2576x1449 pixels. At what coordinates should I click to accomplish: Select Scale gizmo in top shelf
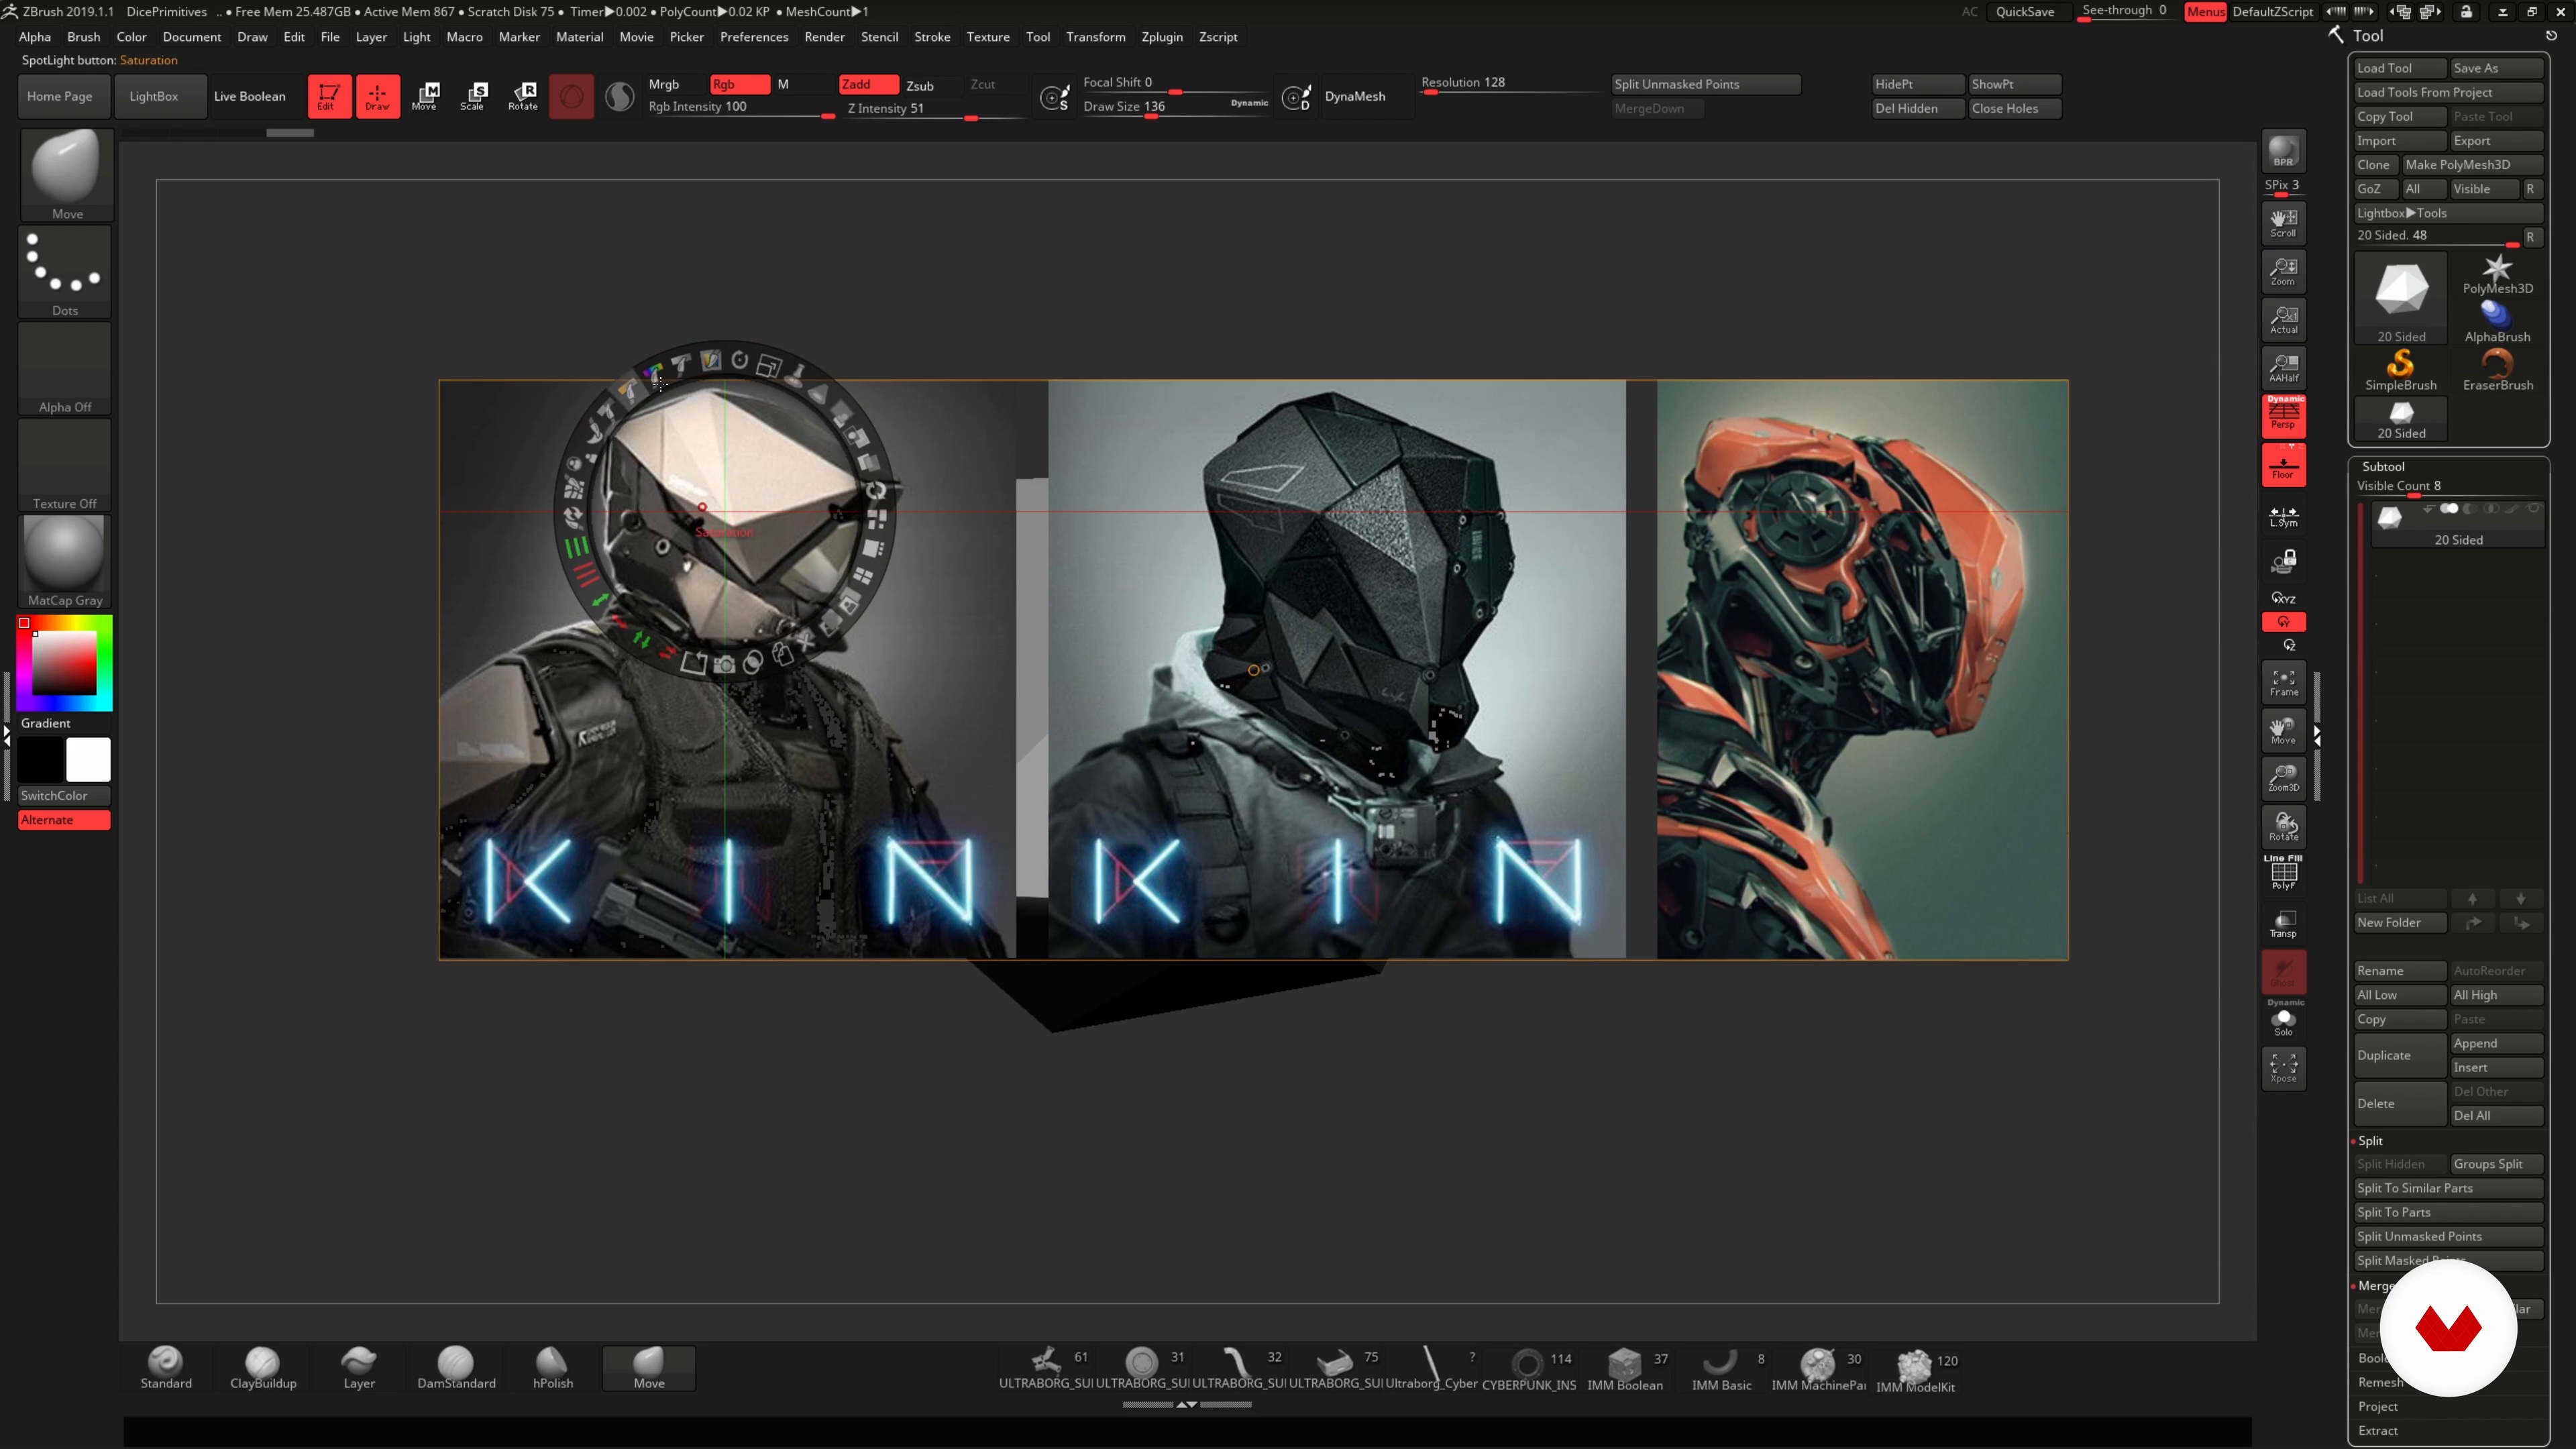tap(473, 96)
